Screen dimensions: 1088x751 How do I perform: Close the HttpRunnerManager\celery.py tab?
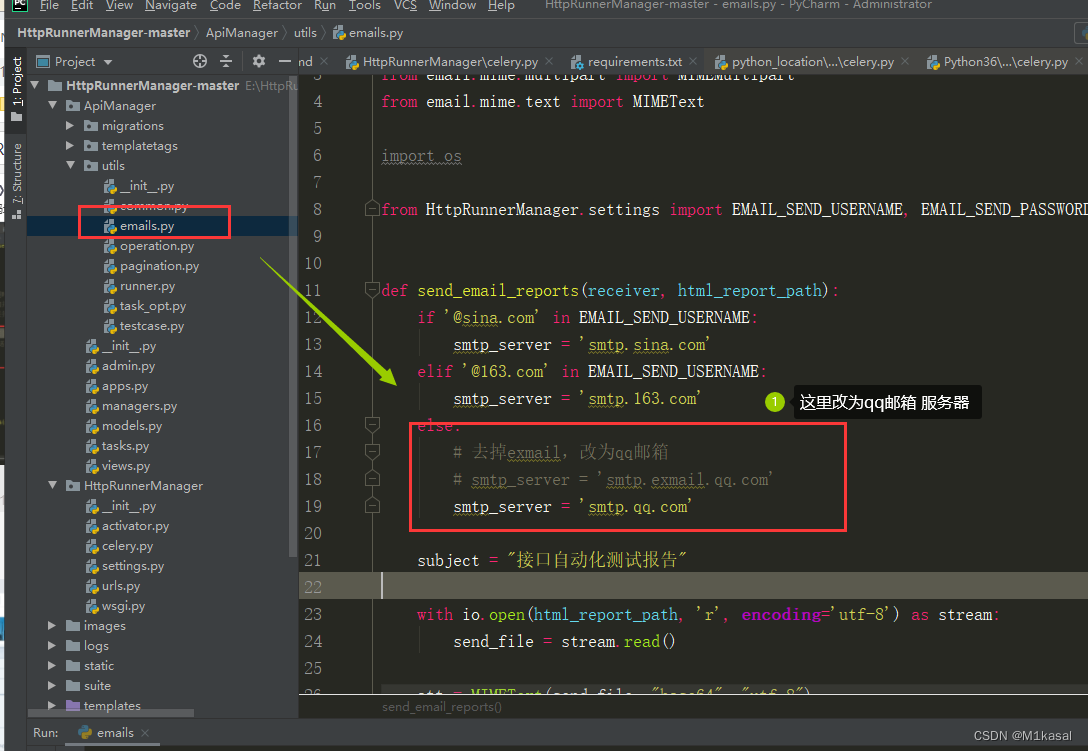[550, 62]
